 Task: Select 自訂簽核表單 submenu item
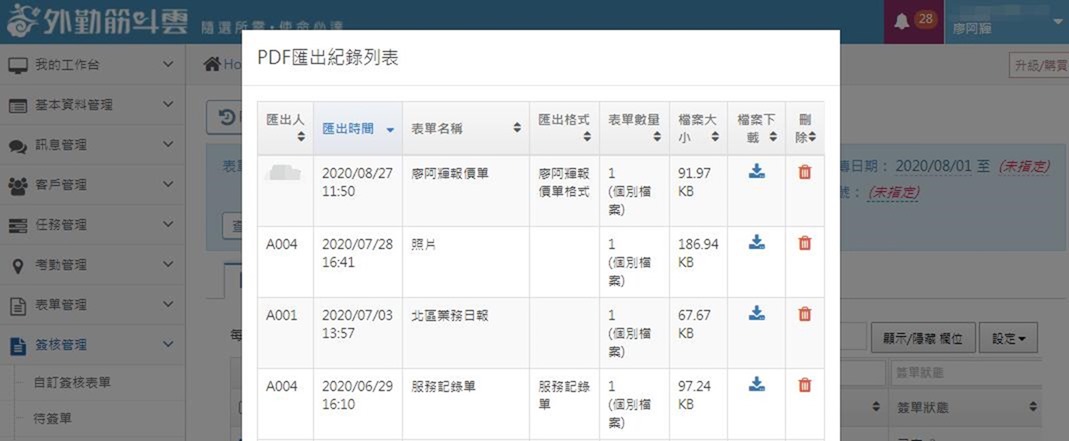[72, 382]
